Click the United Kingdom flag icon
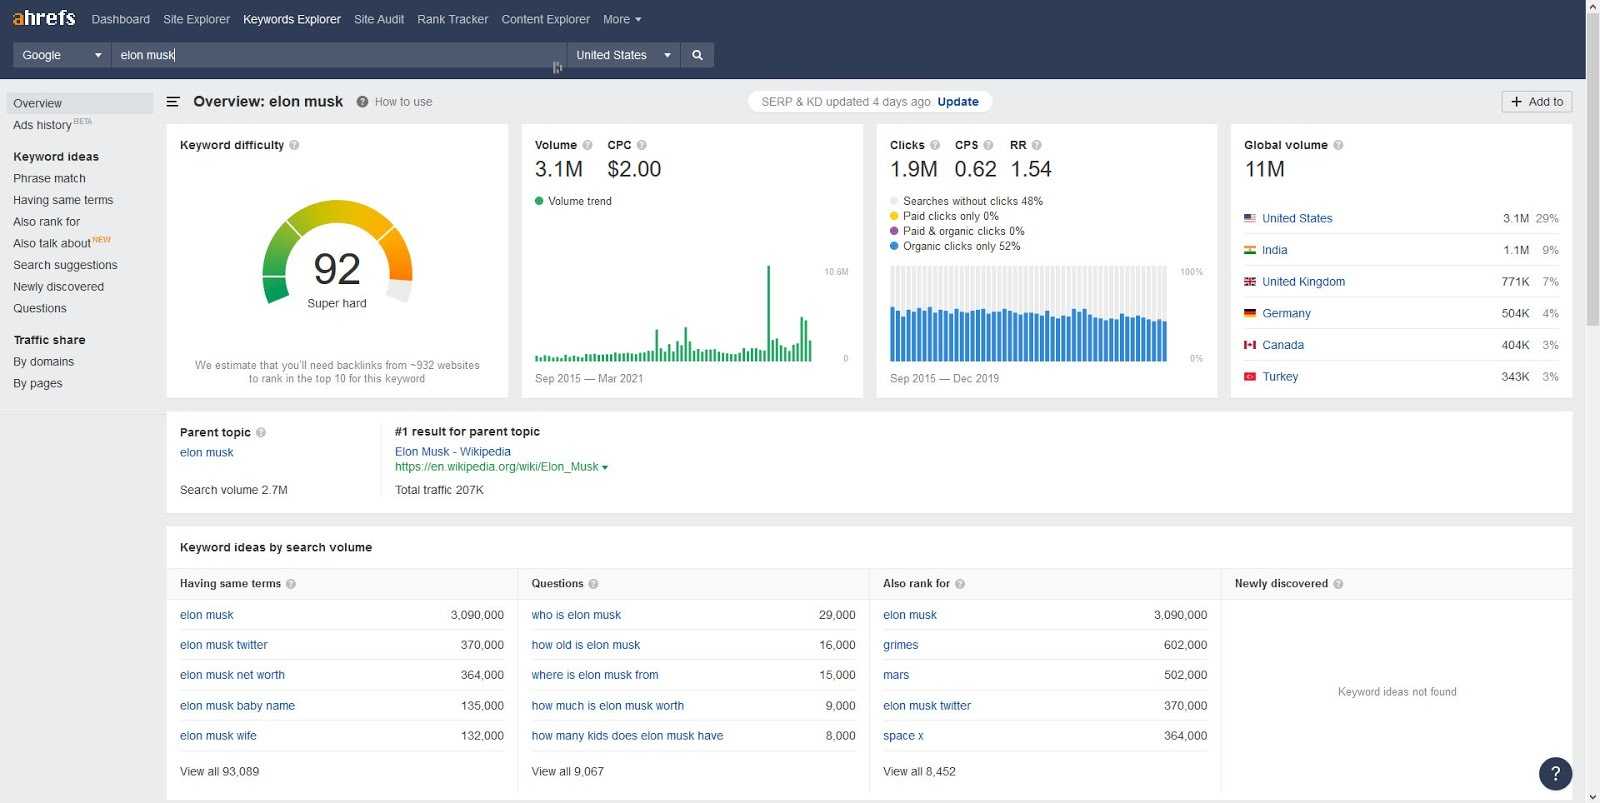Screen dimensions: 1600x803 pyautogui.click(x=1250, y=282)
